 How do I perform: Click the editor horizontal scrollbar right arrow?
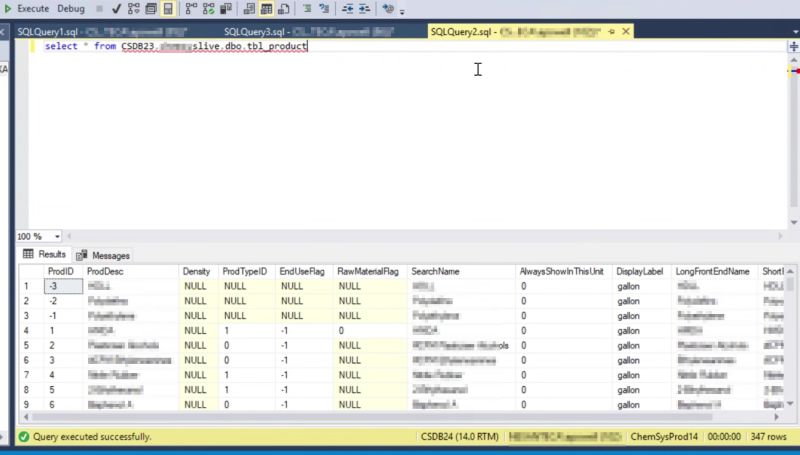click(780, 236)
